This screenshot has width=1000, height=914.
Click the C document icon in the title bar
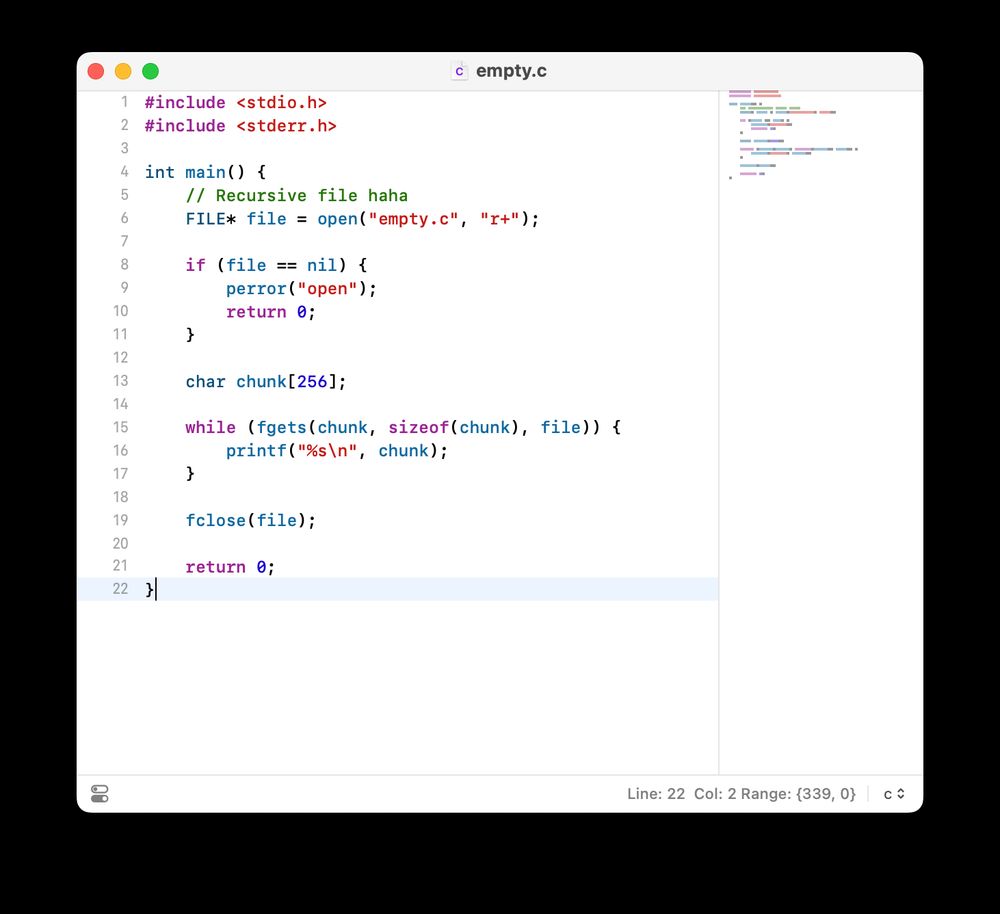tap(458, 71)
